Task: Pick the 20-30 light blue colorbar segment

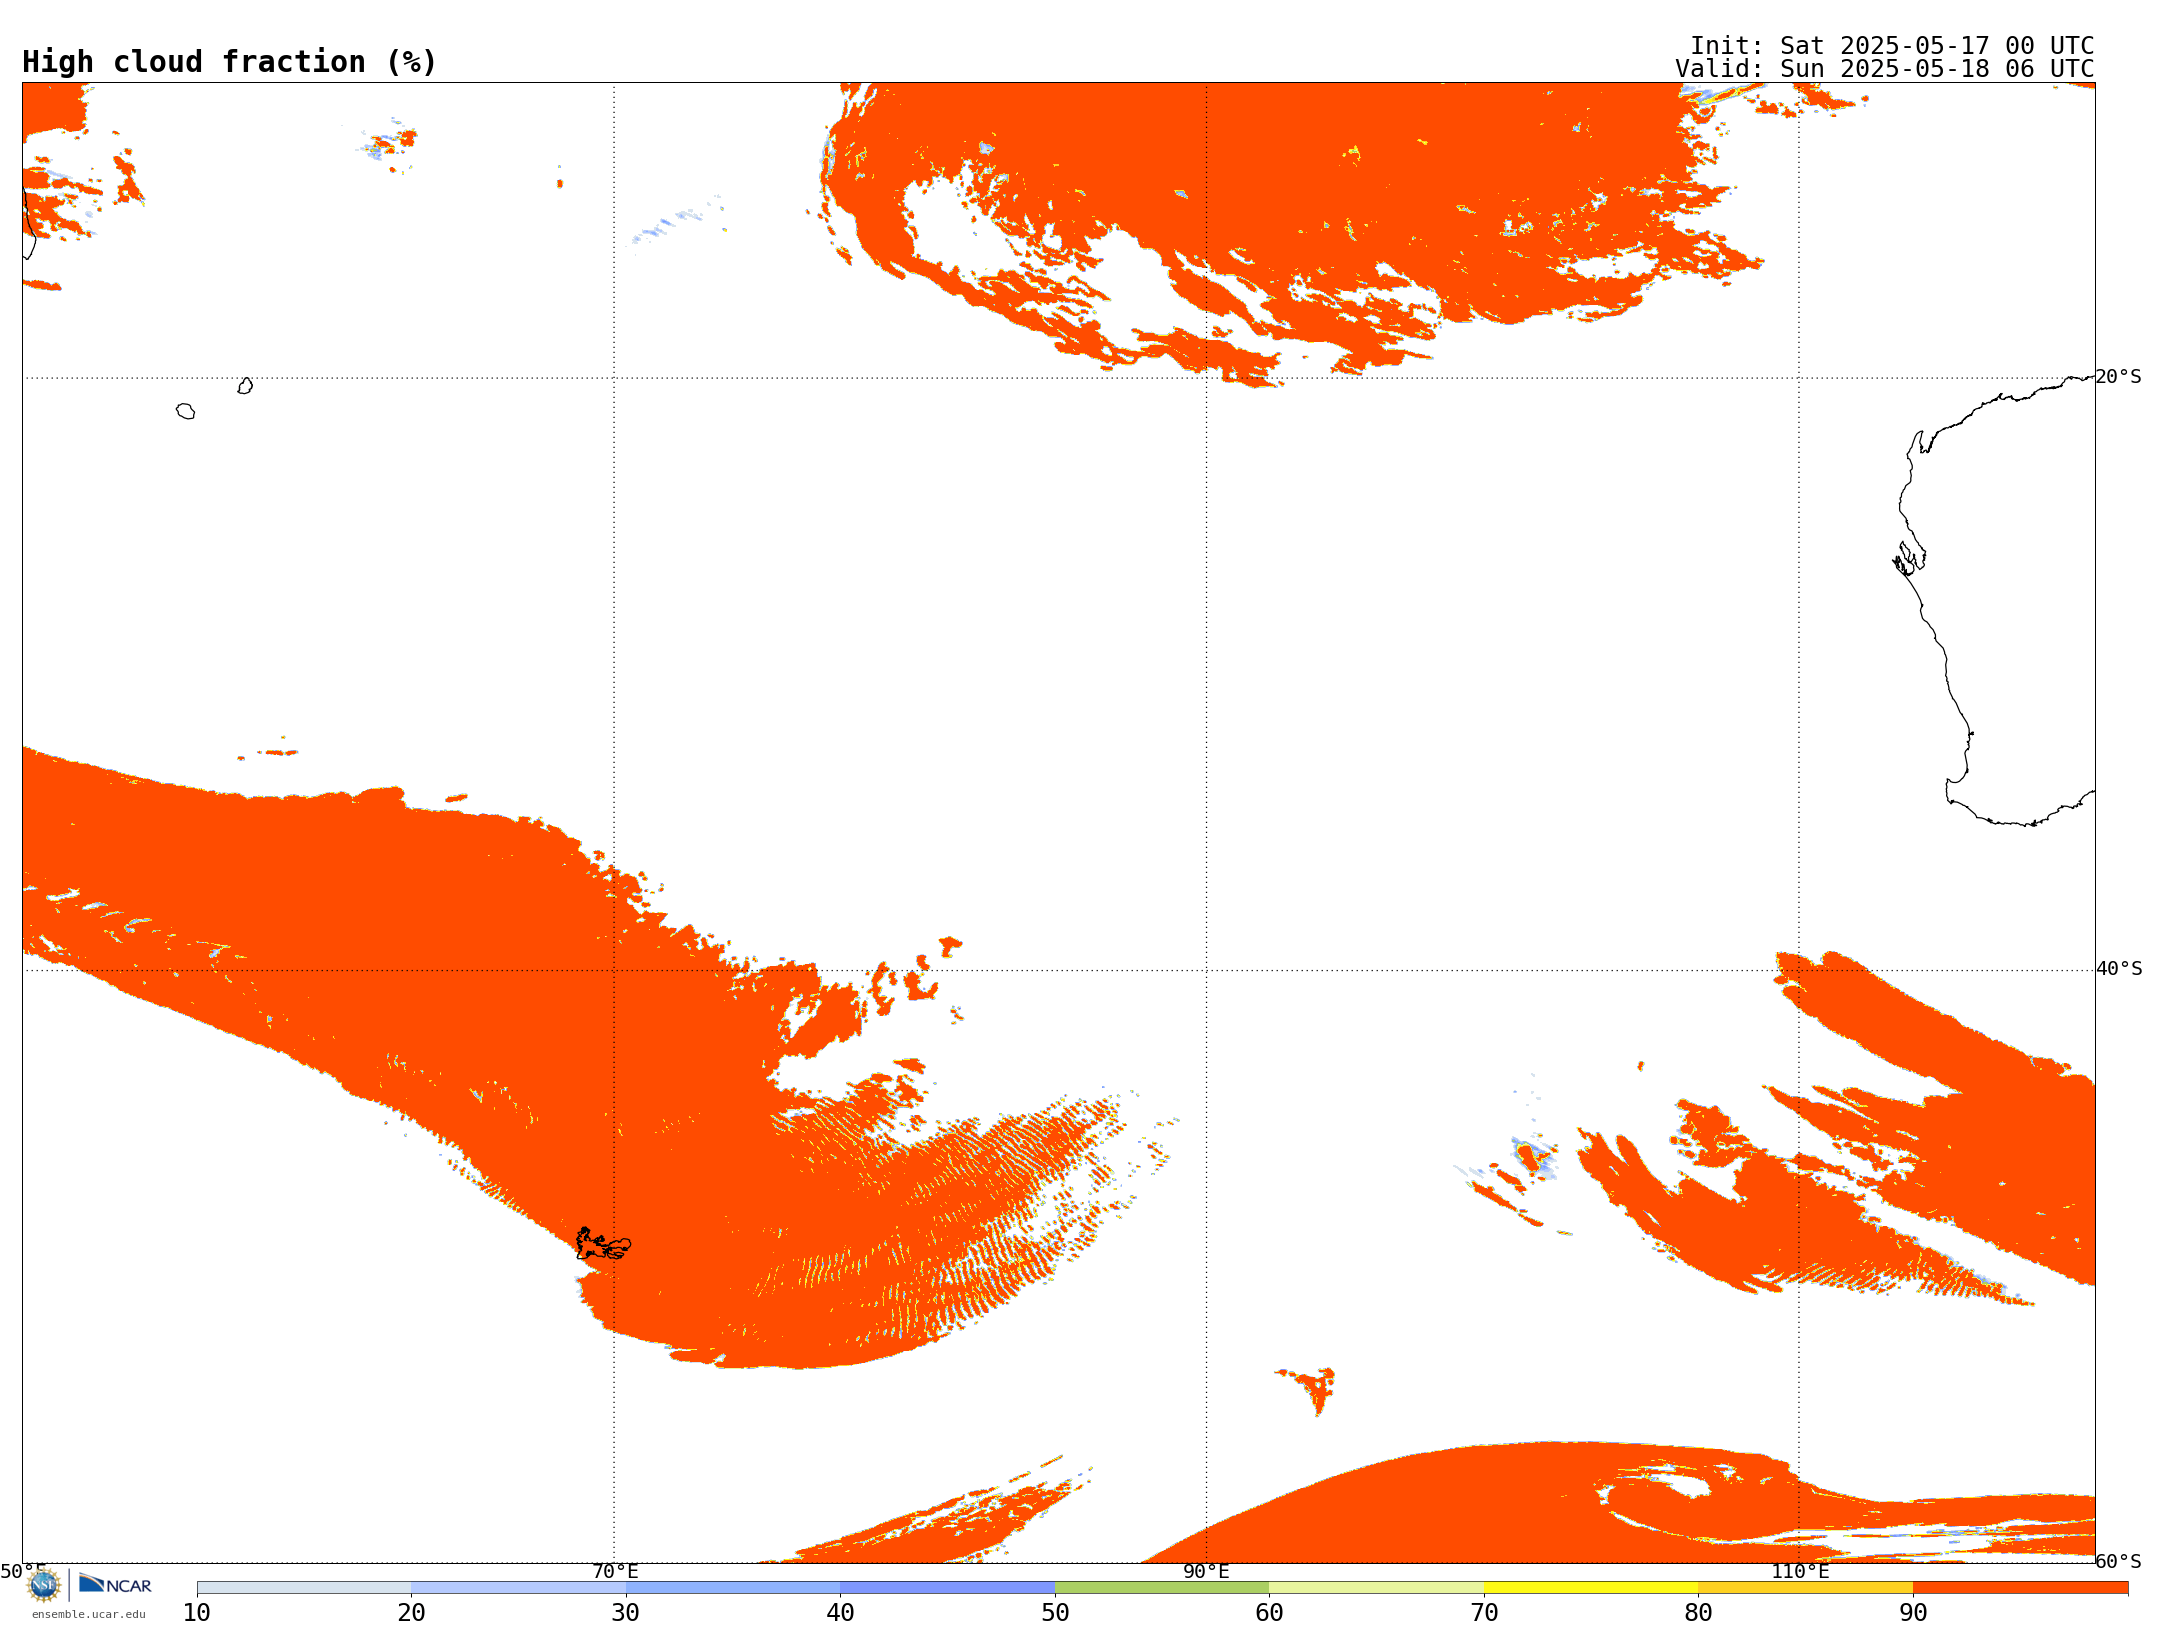Action: pos(518,1588)
